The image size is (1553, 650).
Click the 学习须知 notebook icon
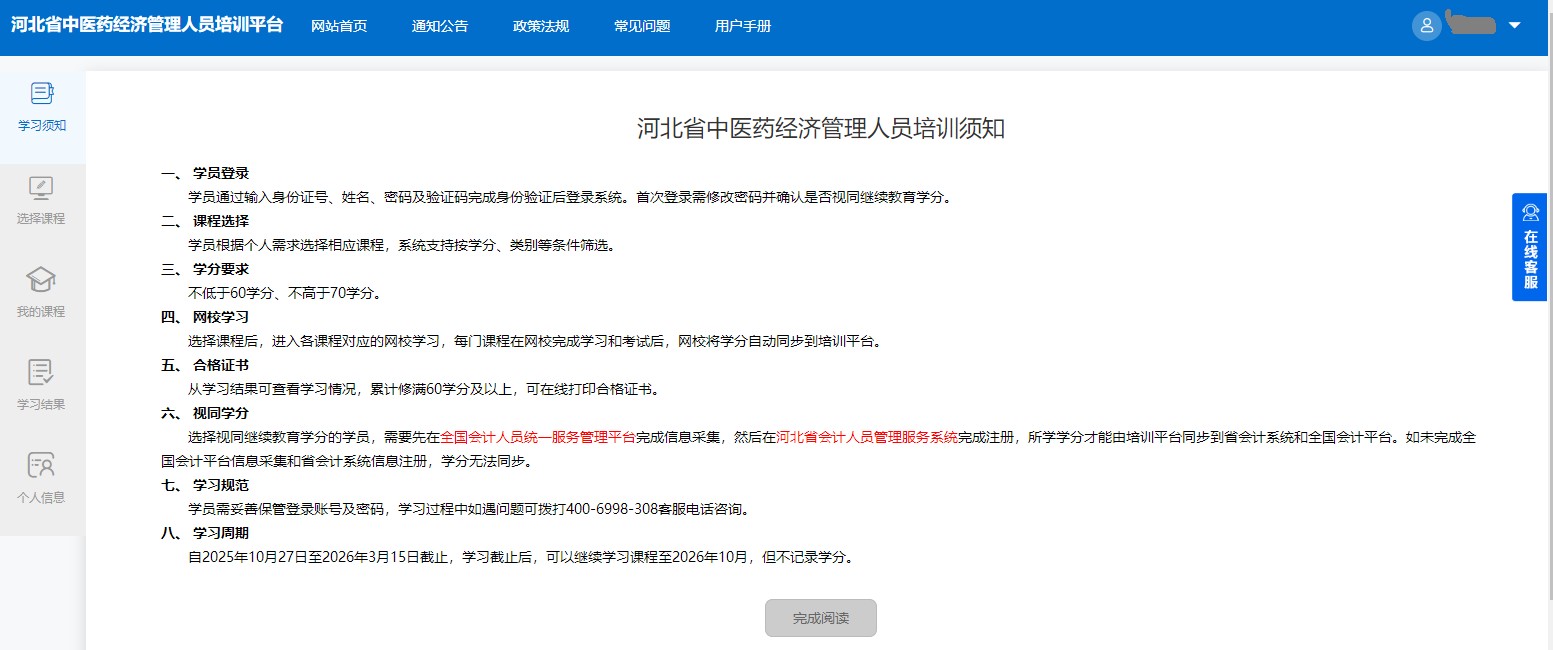pos(42,94)
